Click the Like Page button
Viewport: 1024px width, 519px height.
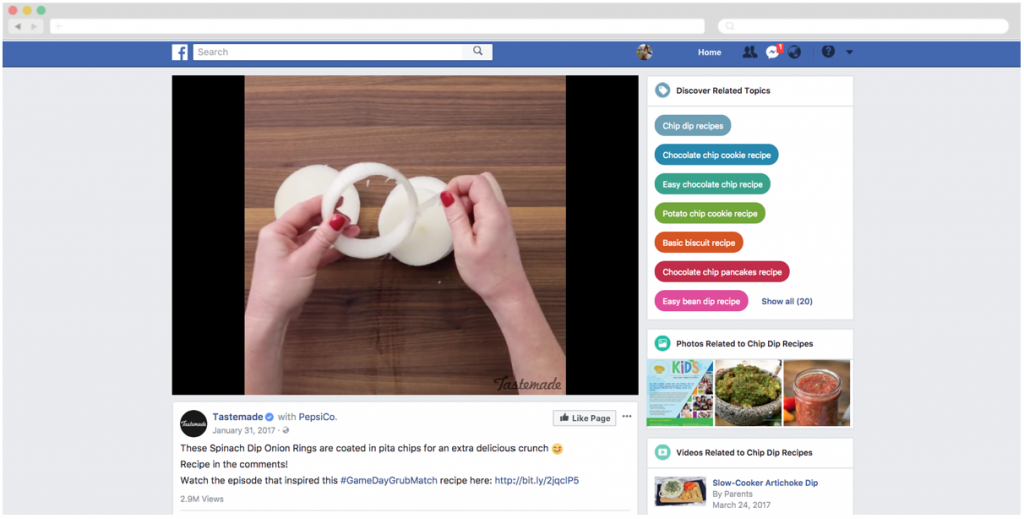(584, 418)
